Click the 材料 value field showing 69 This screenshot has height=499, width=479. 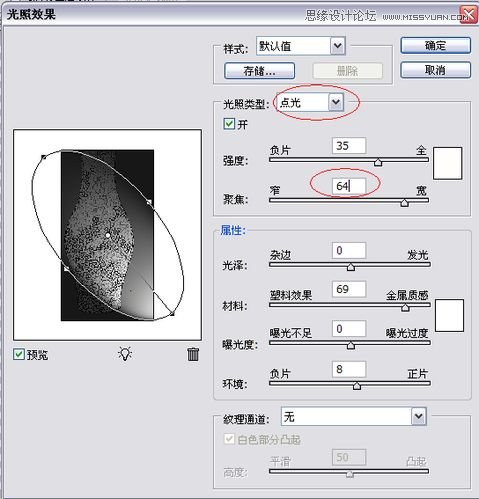pos(349,289)
